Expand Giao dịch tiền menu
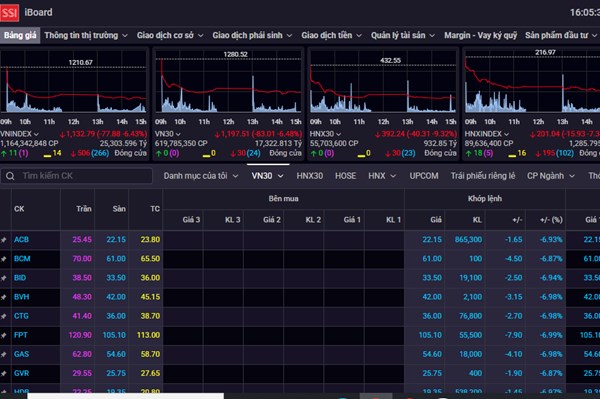The width and height of the screenshot is (600, 399). tap(331, 36)
